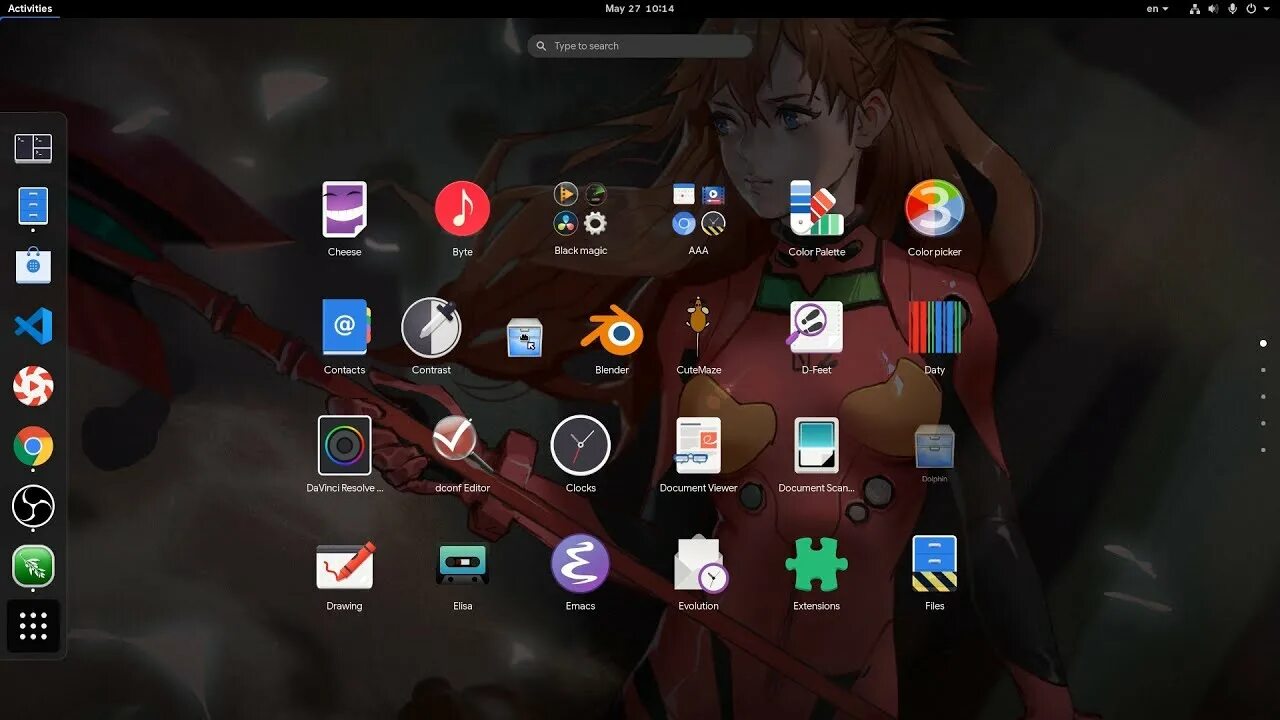
Task: Open Contacts from the app grid
Action: click(x=345, y=327)
